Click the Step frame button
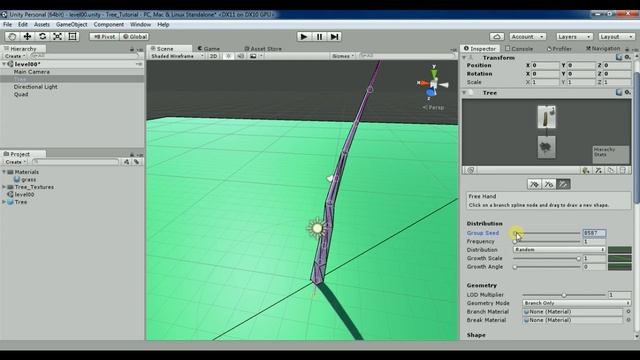 [334, 37]
